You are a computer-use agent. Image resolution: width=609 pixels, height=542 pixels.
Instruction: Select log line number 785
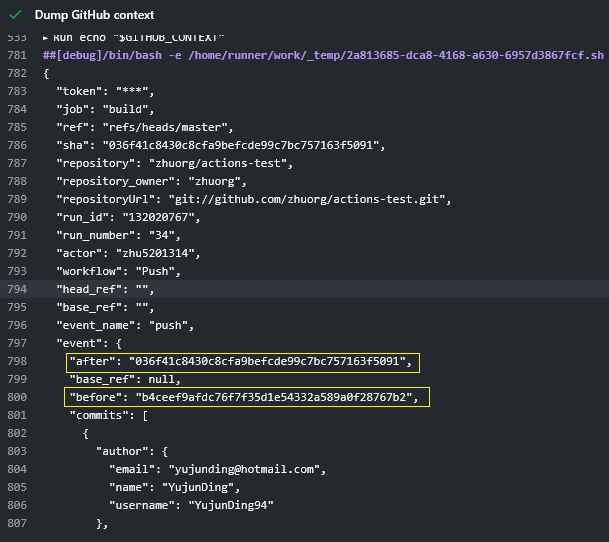tap(17, 127)
